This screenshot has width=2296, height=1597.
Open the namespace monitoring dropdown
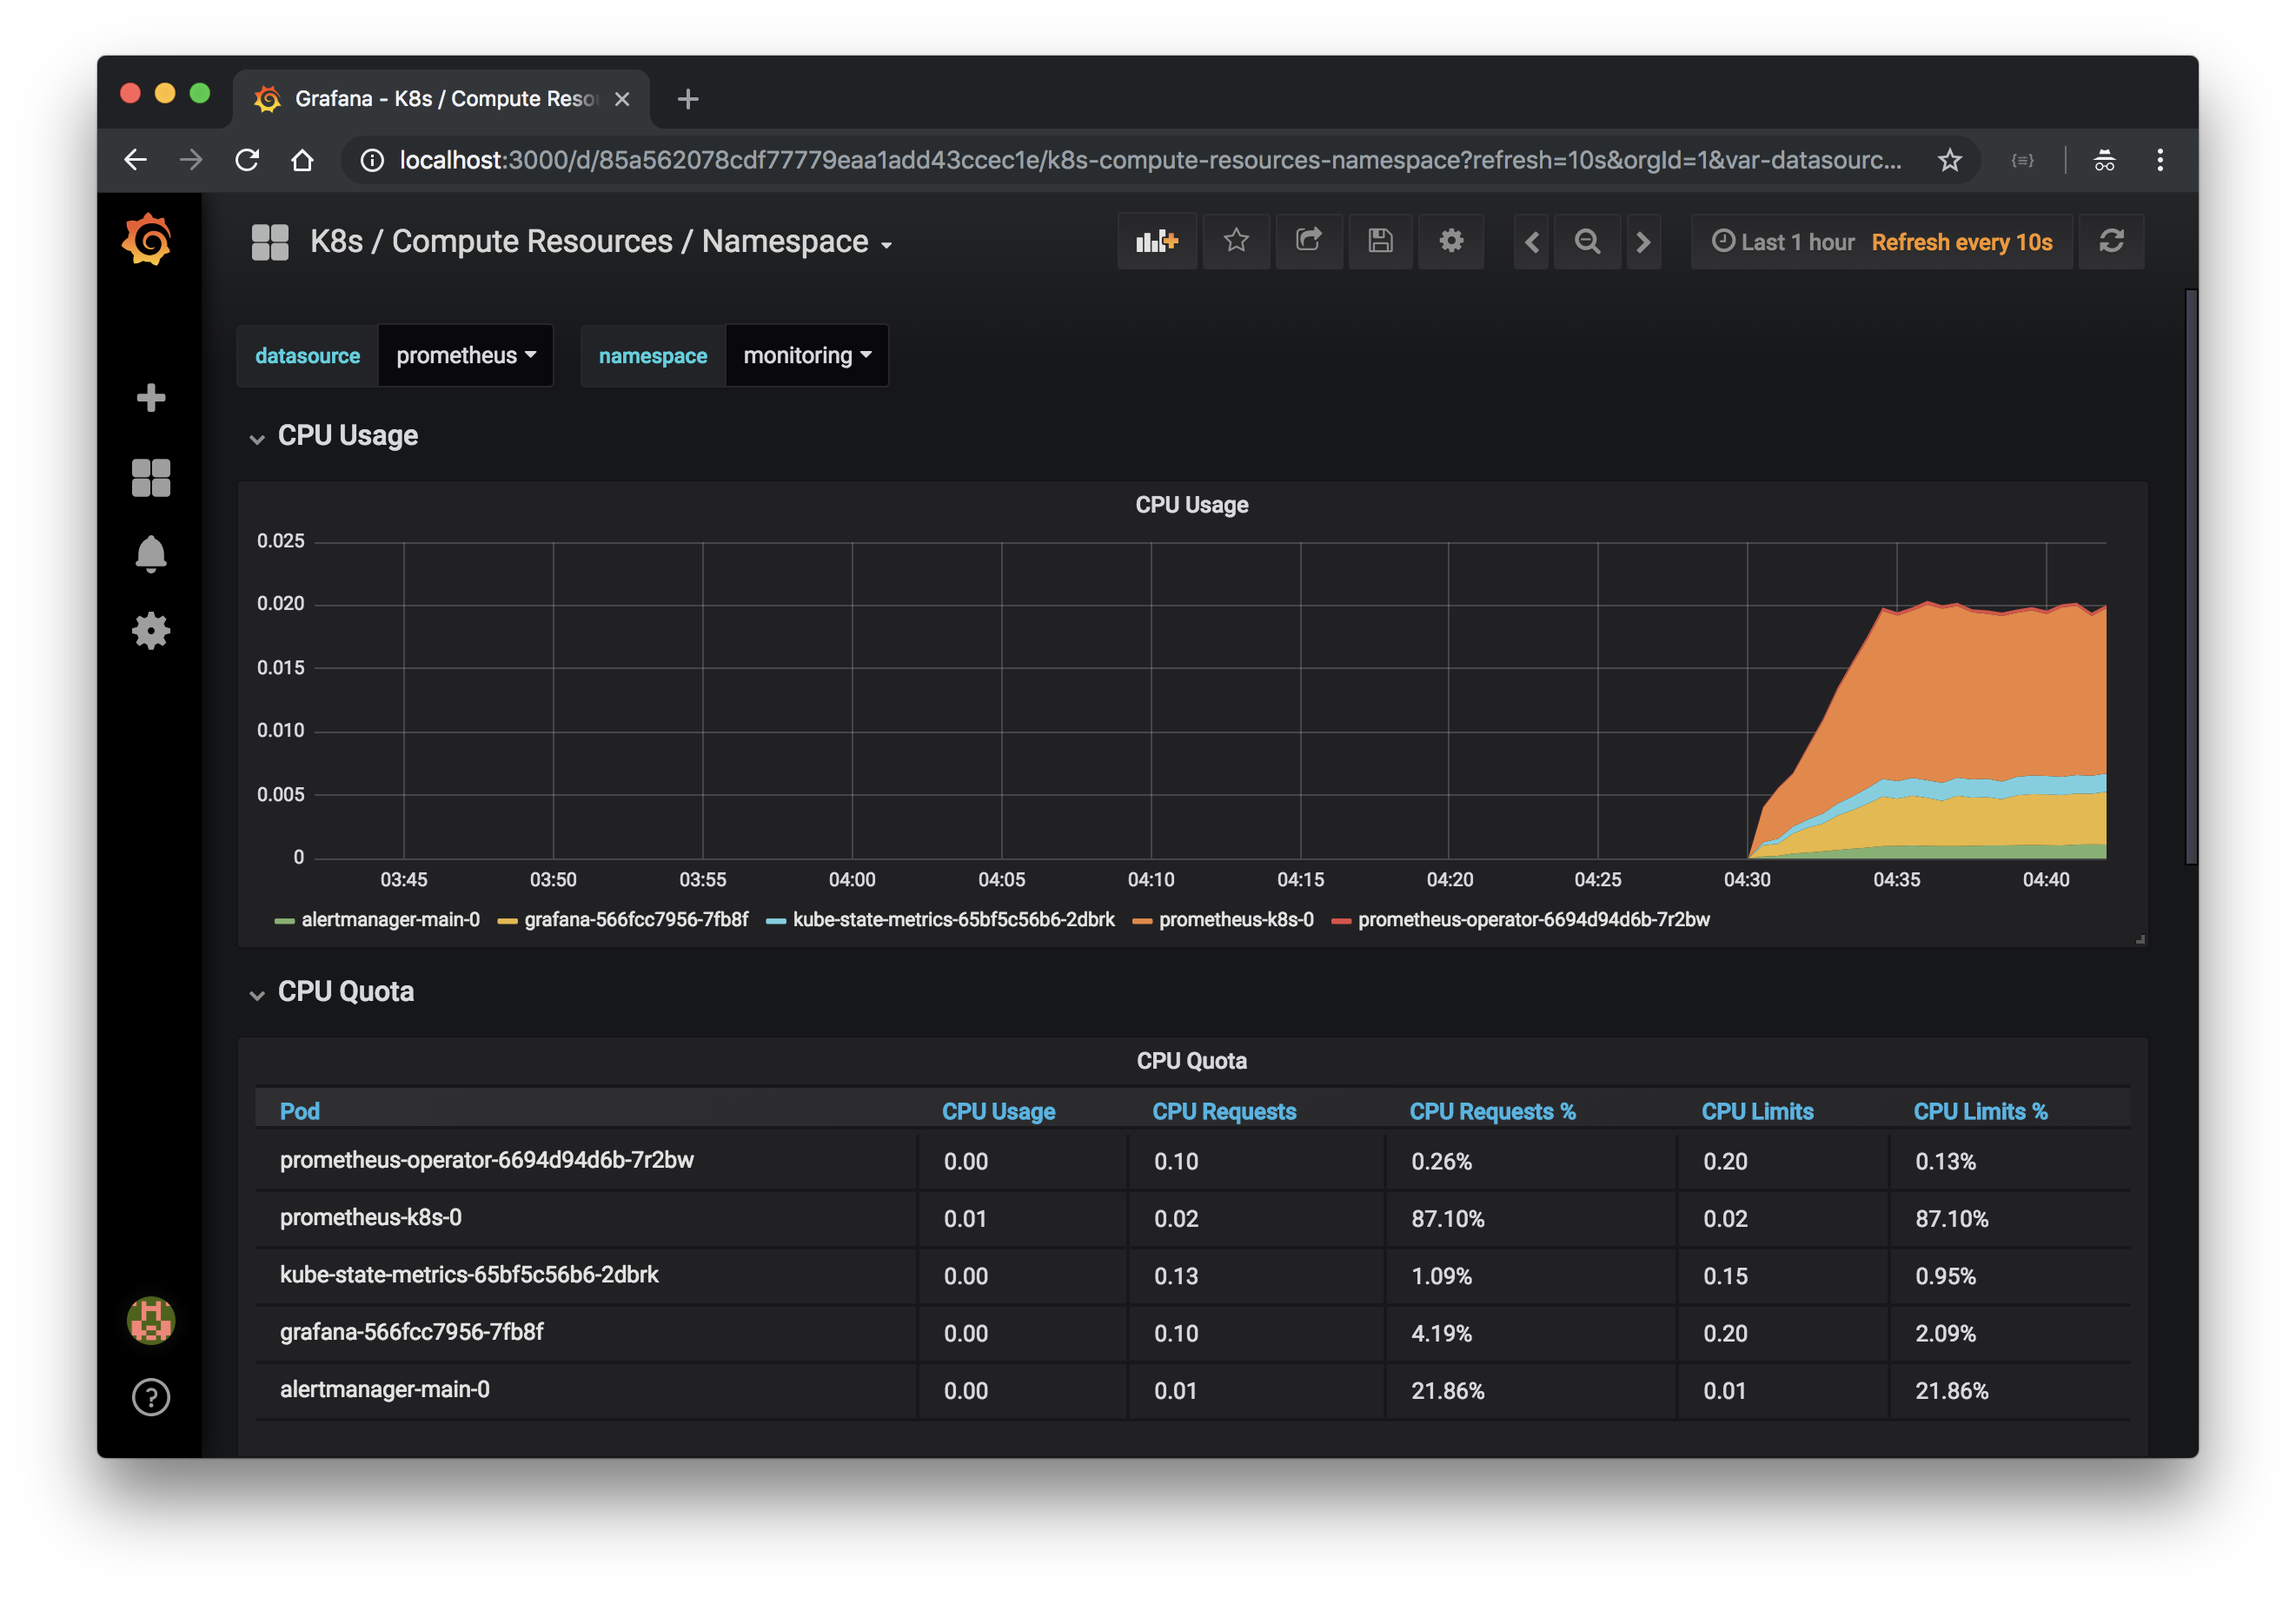(x=806, y=356)
